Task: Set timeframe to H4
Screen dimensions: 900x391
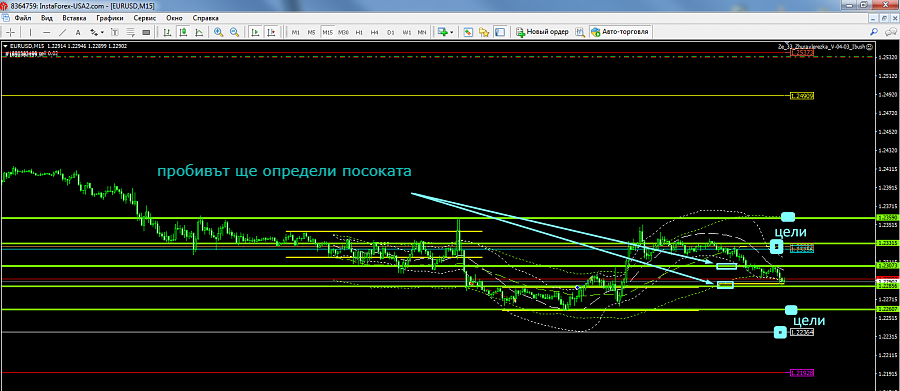Action: coord(375,33)
